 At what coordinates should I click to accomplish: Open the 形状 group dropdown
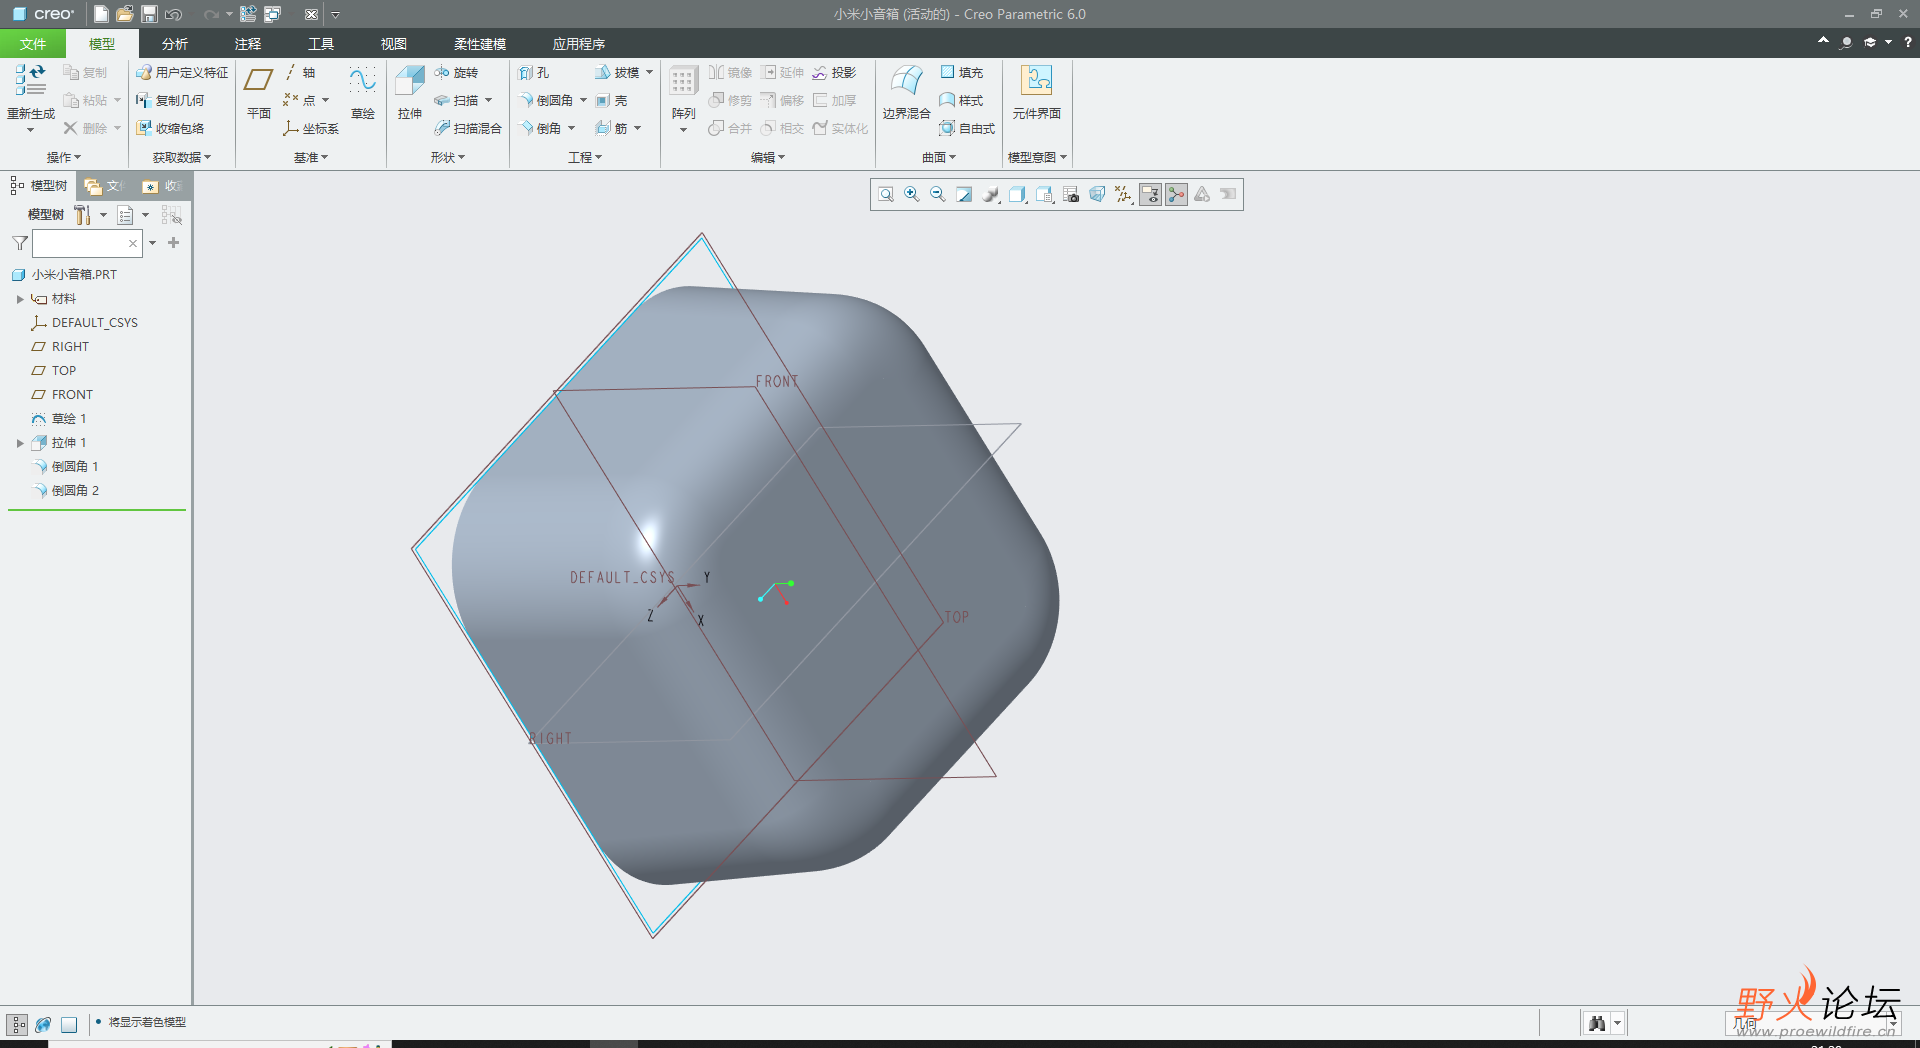[448, 157]
